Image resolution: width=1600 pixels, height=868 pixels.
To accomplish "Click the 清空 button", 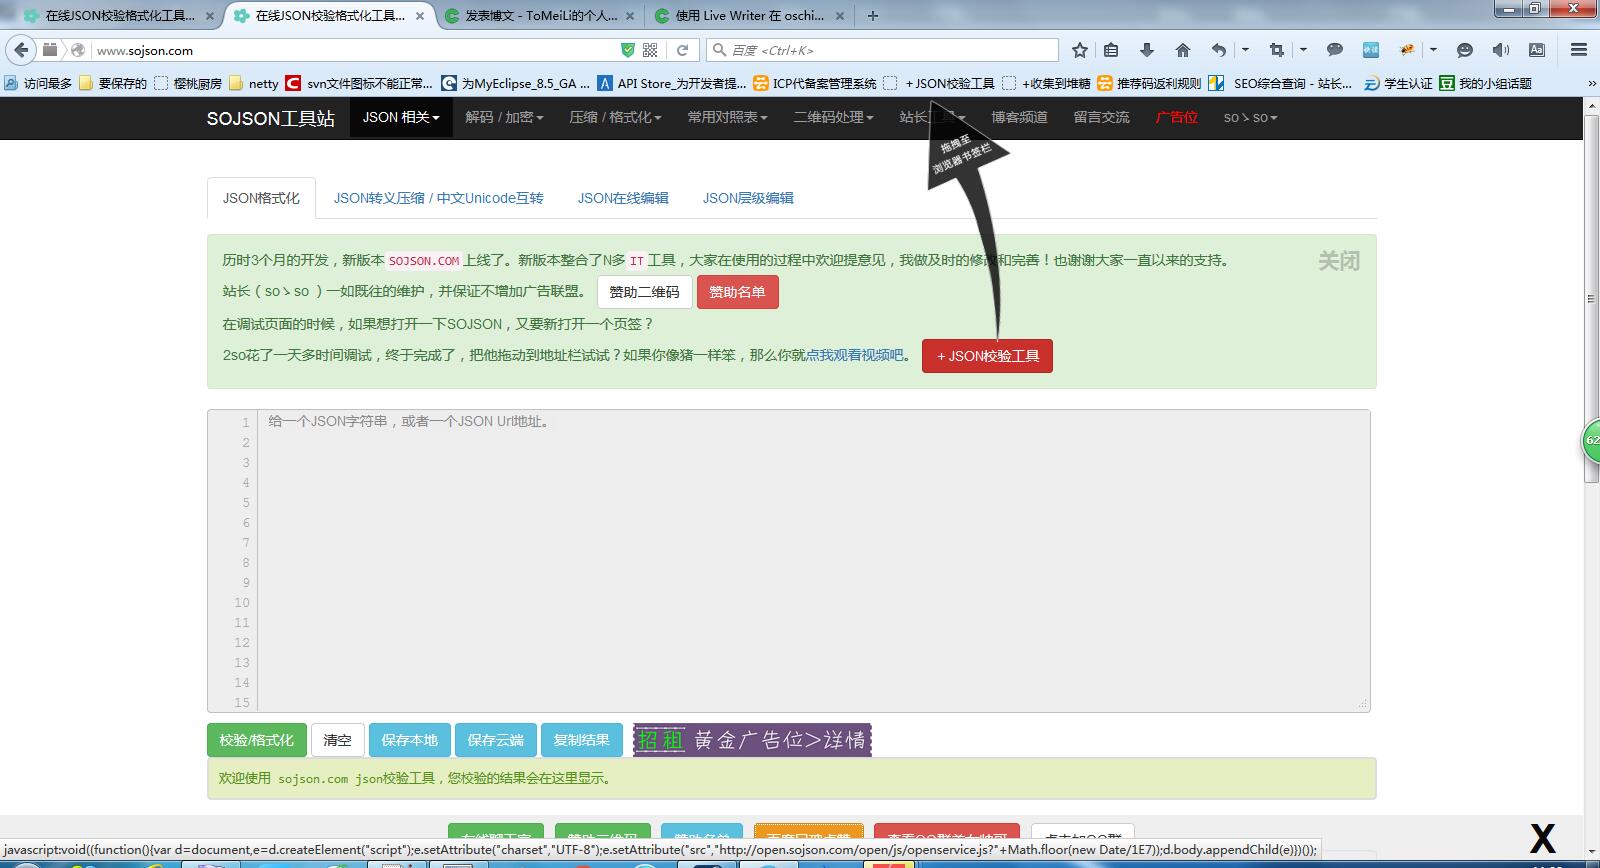I will pos(337,740).
